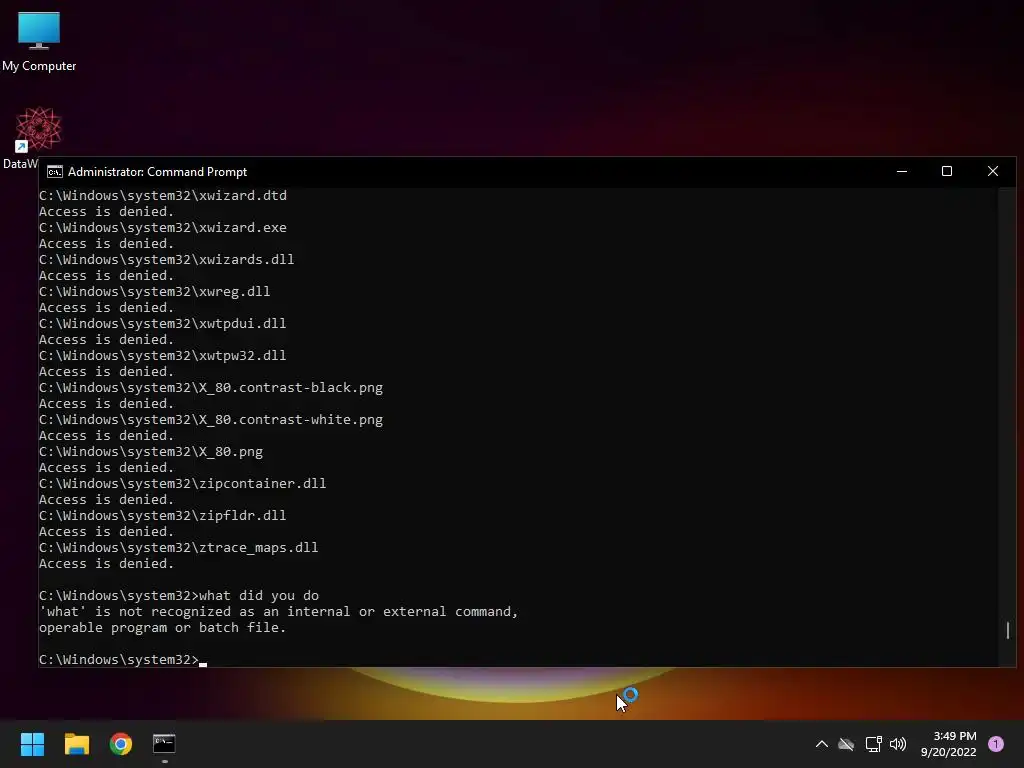Open the network status tray icon
This screenshot has width=1024, height=768.
point(873,744)
